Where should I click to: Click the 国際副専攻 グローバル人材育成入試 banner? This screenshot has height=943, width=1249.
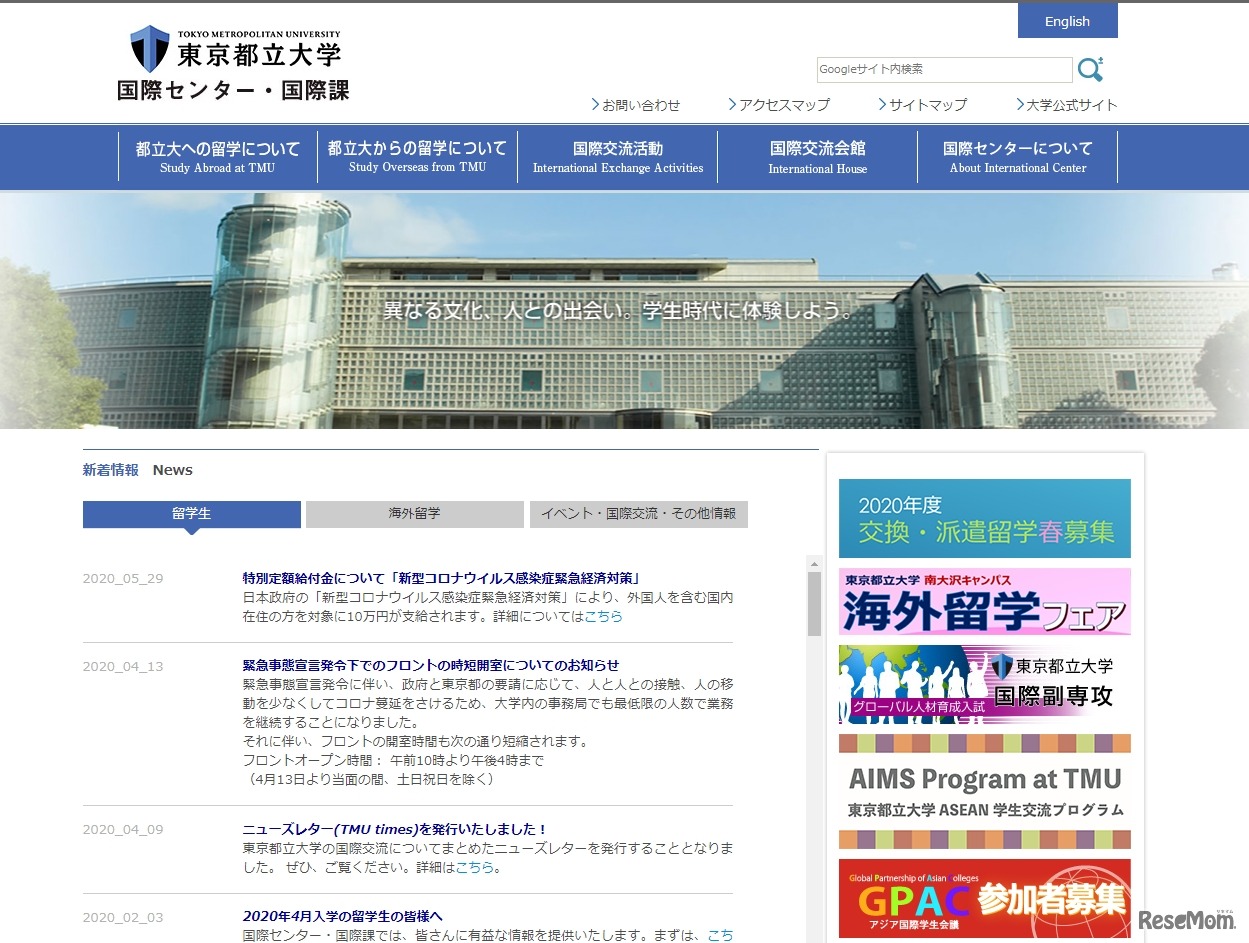point(984,686)
